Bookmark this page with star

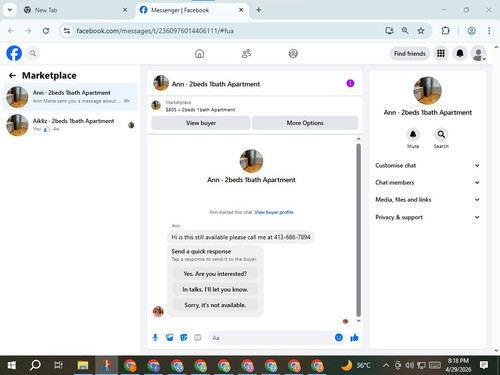[x=421, y=31]
